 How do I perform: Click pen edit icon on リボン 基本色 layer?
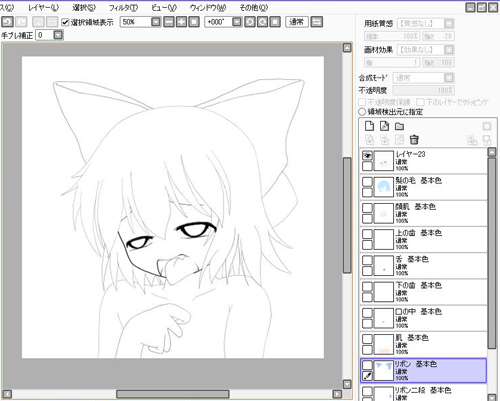pos(367,376)
